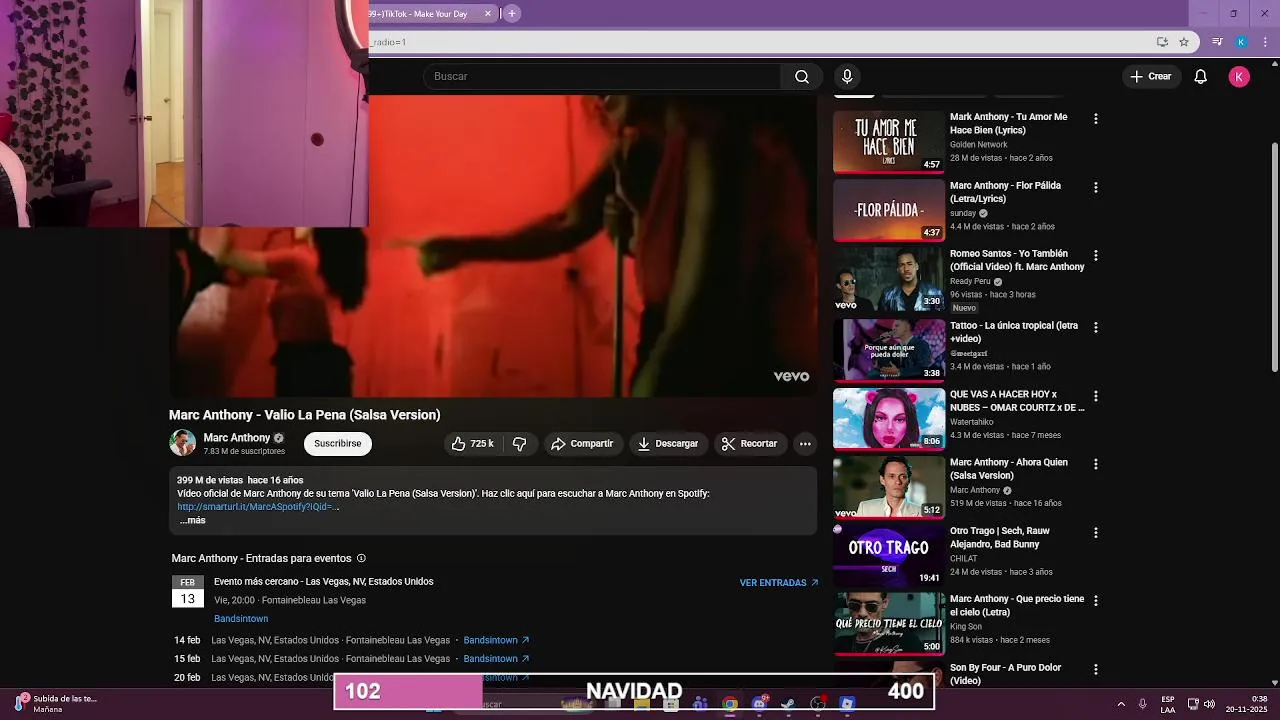
Task: Open title Son By Four - A Puro Dolor
Action: point(1005,674)
